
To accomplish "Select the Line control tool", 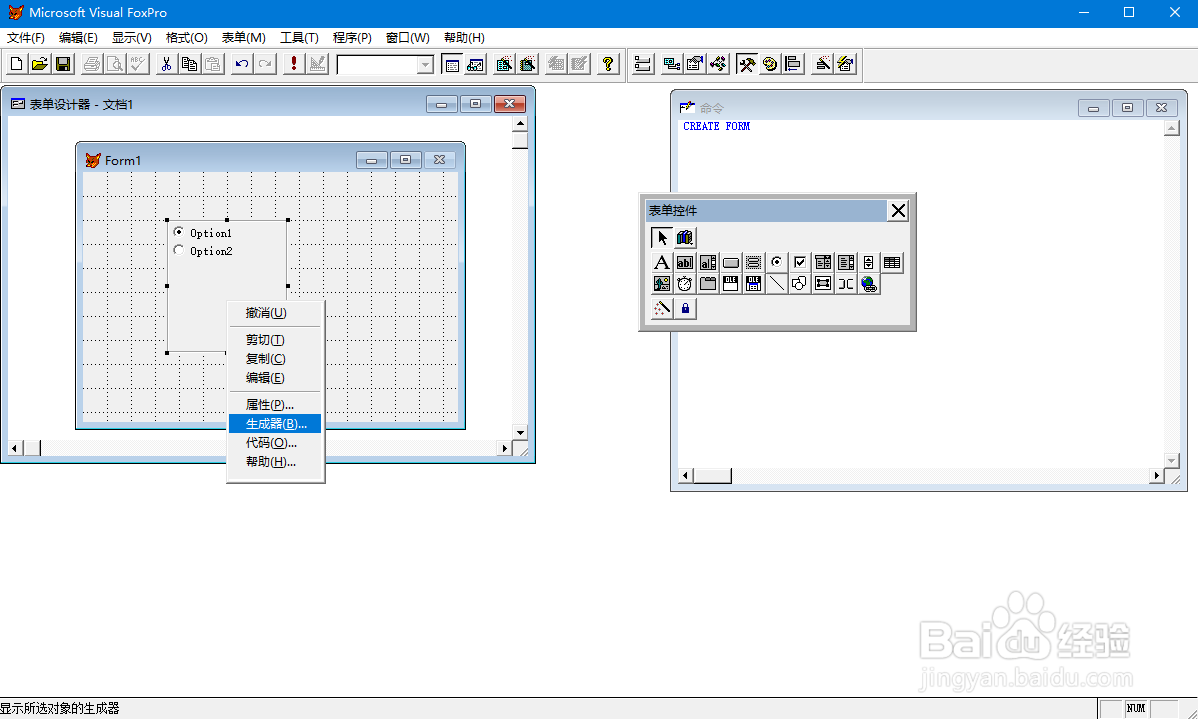I will 776,284.
